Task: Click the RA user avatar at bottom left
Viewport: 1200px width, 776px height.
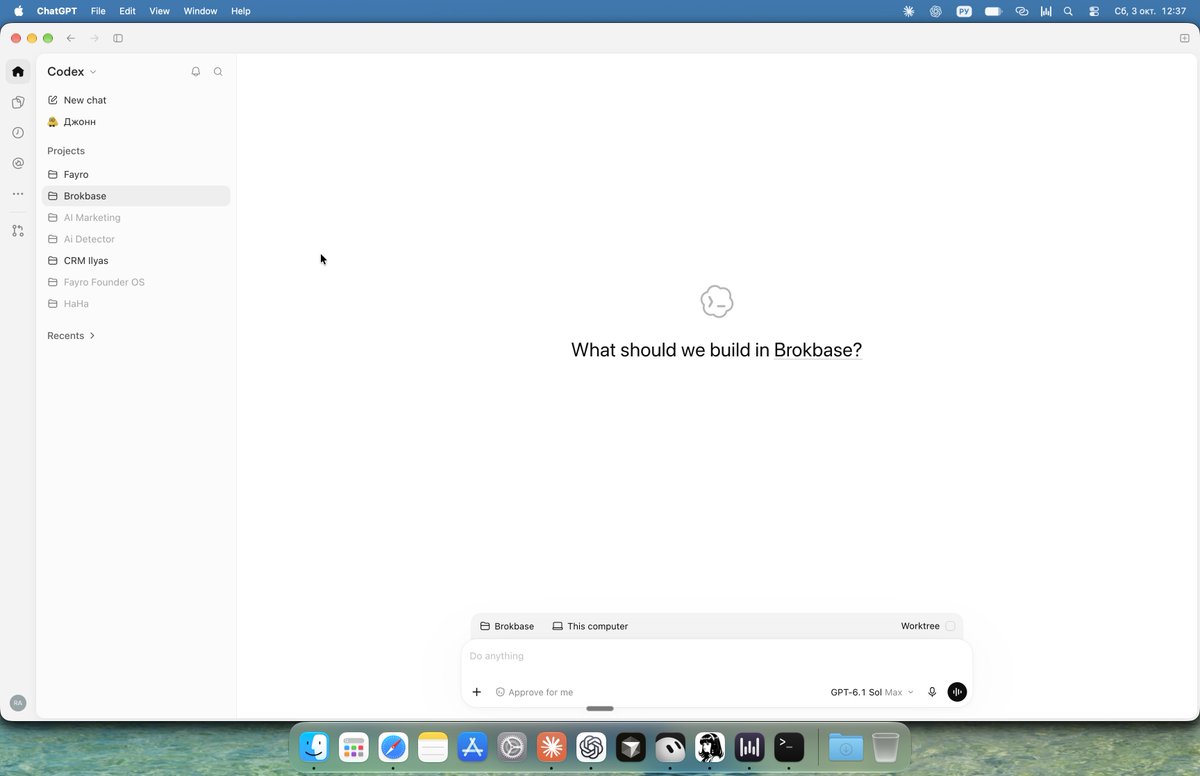Action: (18, 703)
